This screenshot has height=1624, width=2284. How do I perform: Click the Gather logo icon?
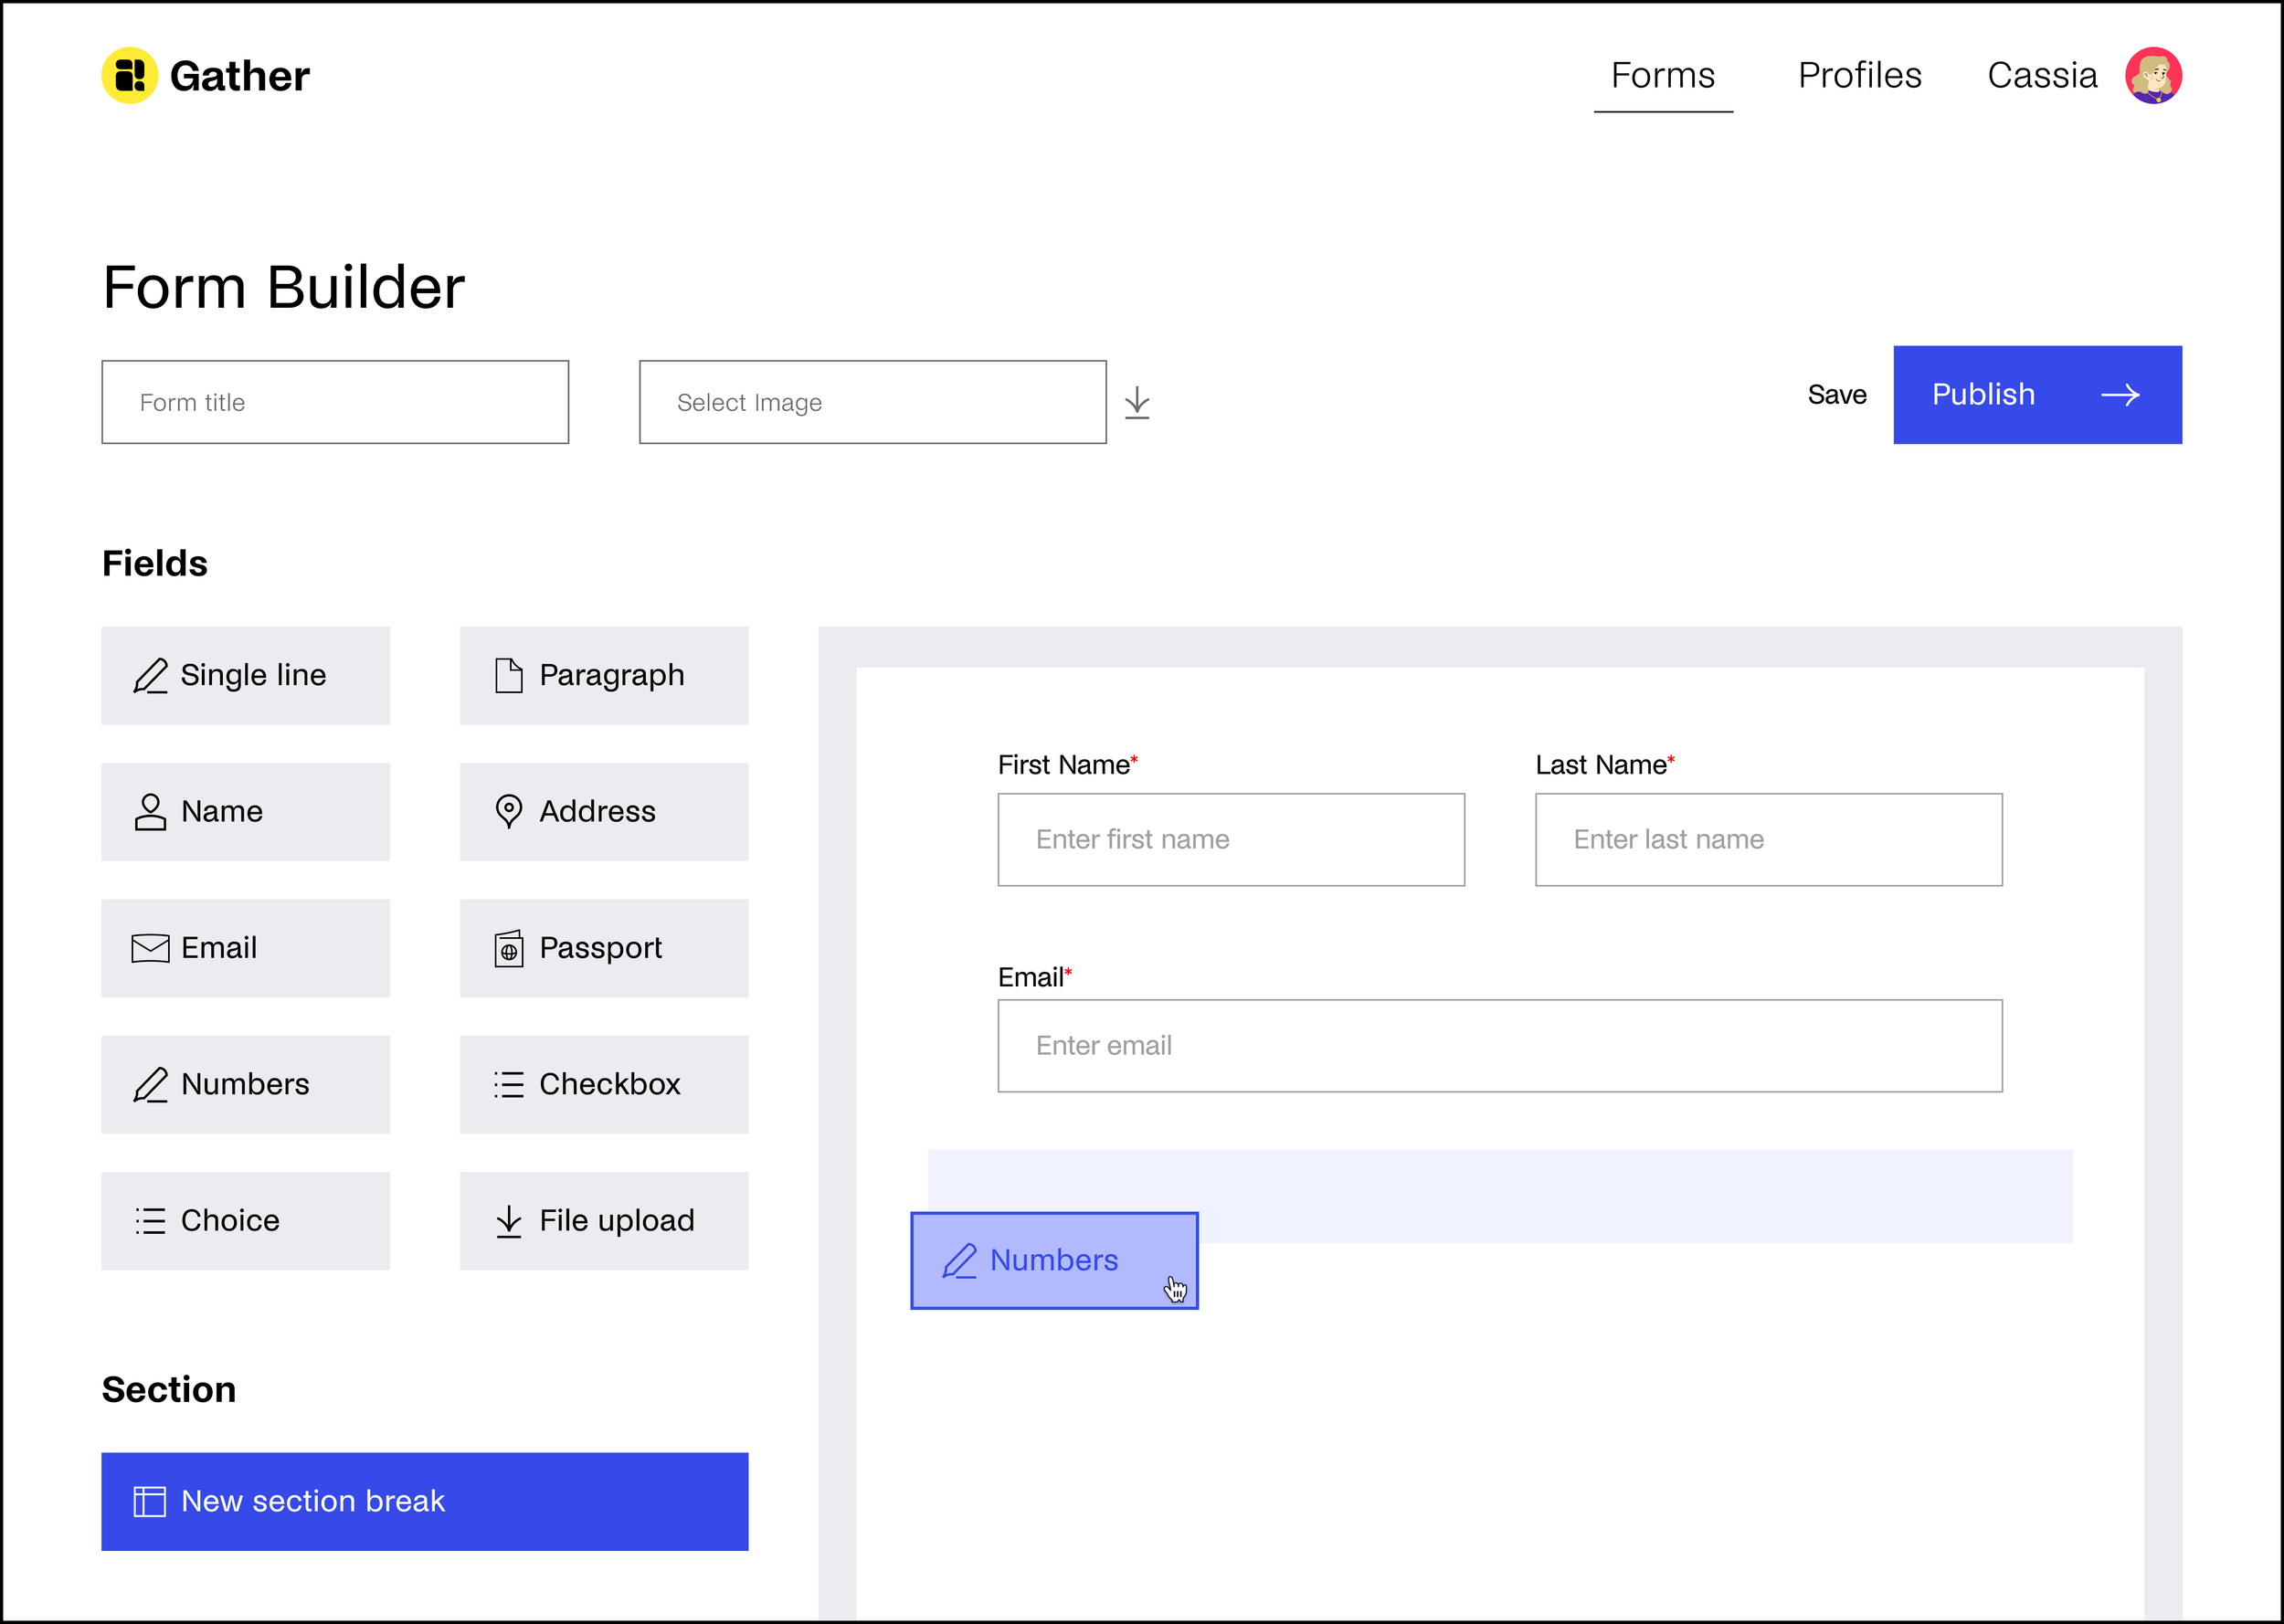click(130, 75)
